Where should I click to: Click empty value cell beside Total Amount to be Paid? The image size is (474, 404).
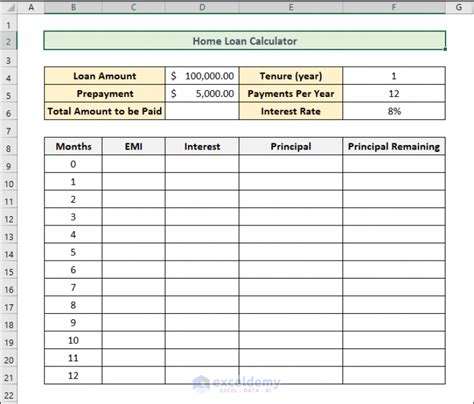202,111
